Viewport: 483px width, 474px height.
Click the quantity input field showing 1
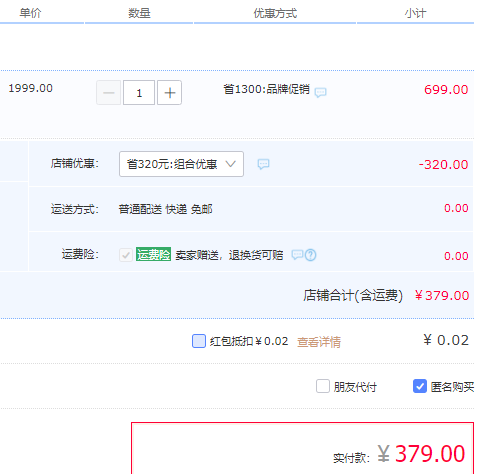tap(139, 92)
